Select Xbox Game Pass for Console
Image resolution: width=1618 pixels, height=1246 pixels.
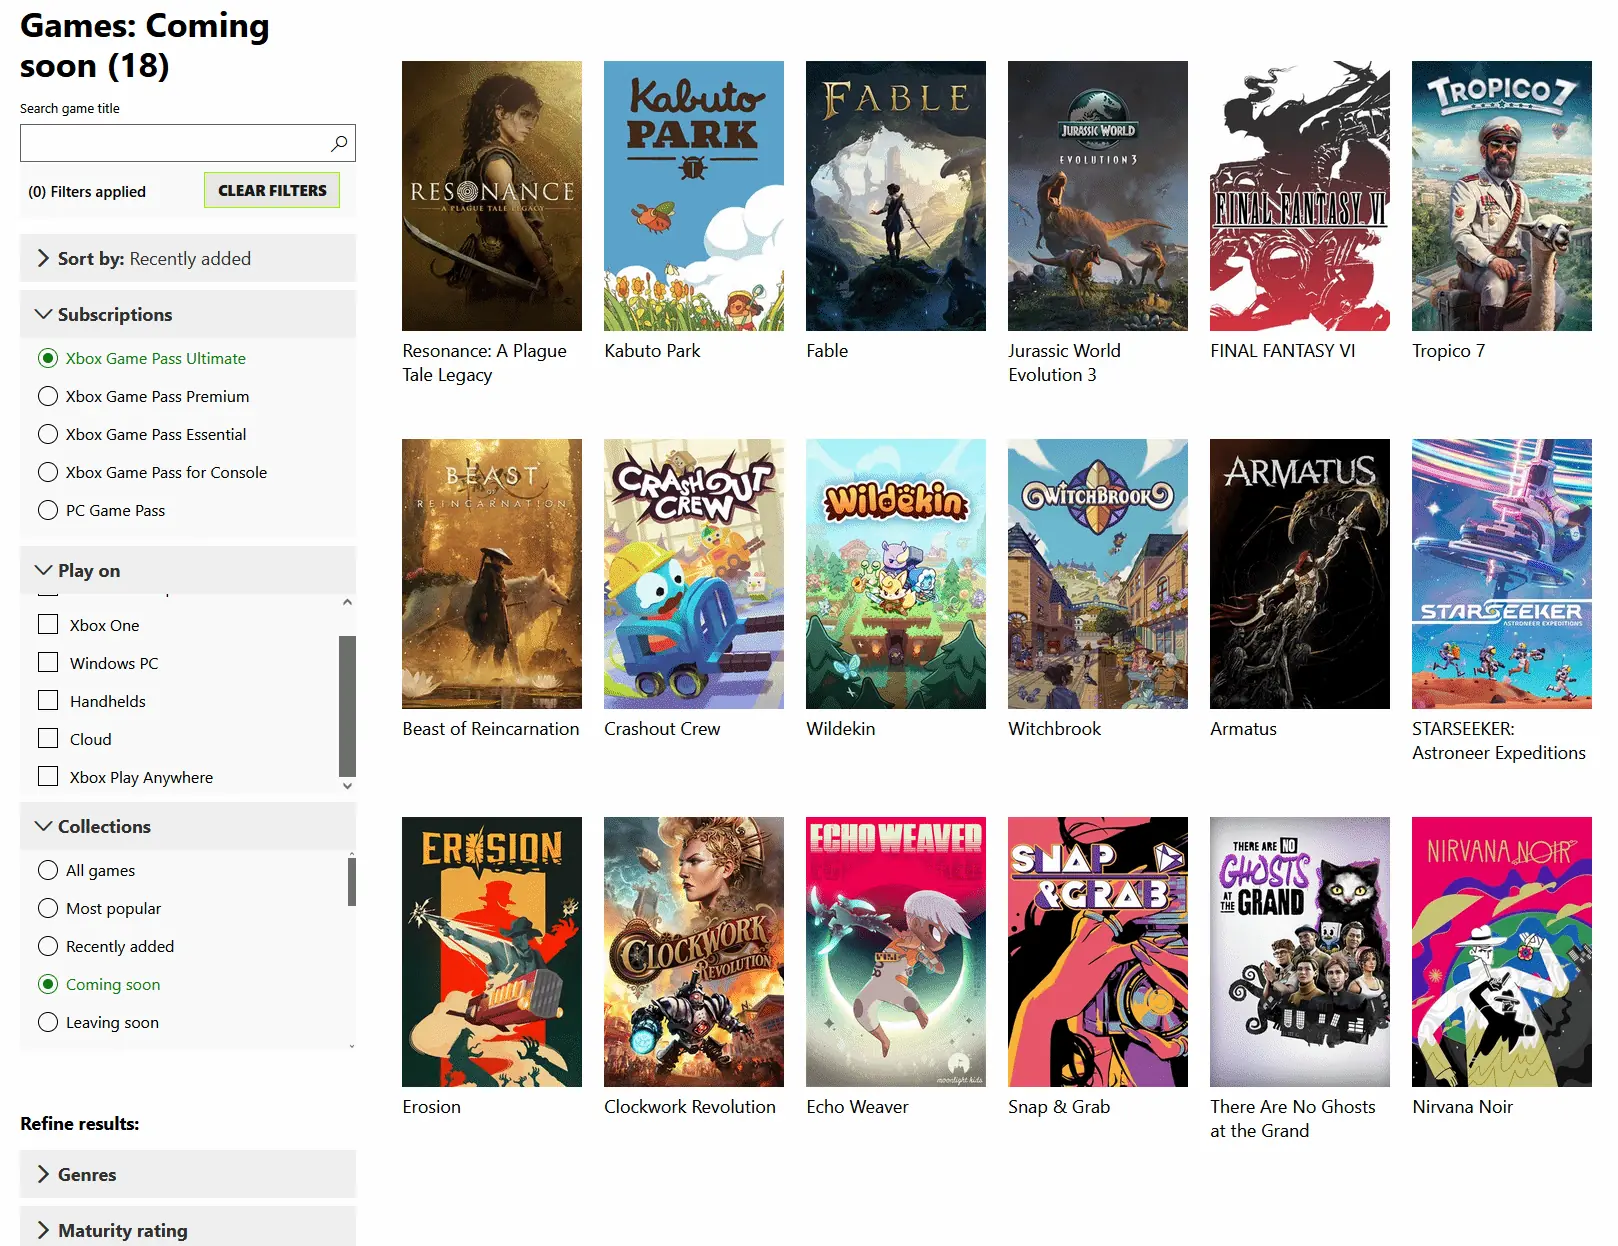pos(48,472)
